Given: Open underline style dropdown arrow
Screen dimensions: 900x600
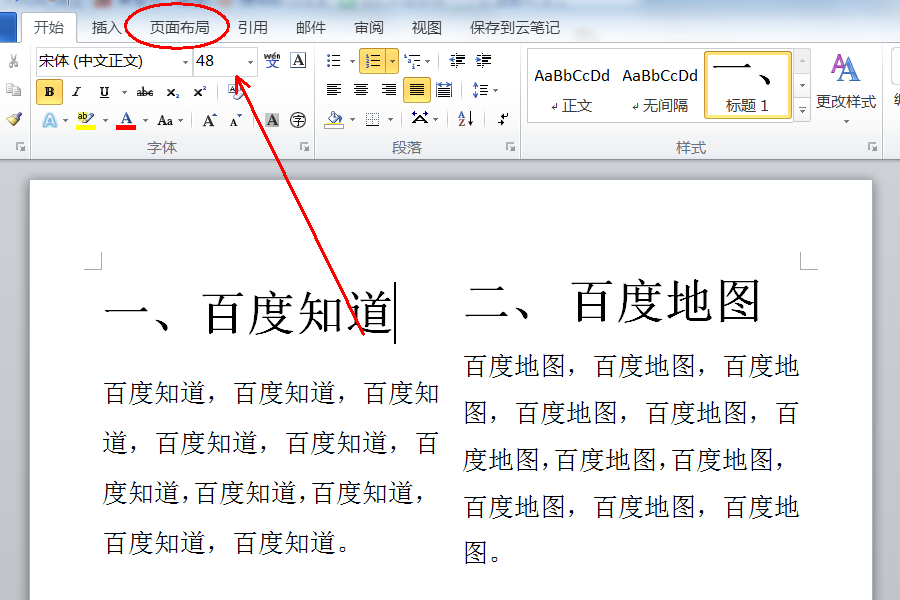Looking at the screenshot, I should (124, 92).
